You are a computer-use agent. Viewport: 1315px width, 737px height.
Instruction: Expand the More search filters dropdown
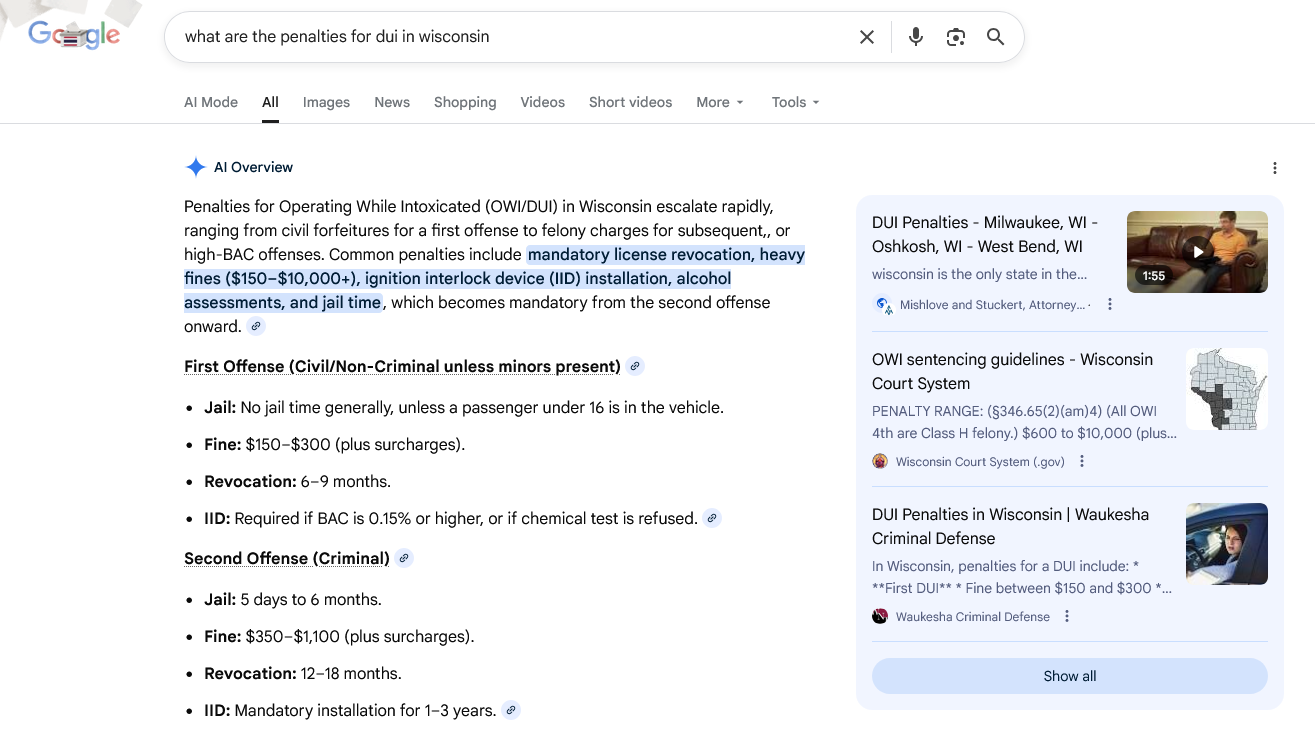point(720,102)
